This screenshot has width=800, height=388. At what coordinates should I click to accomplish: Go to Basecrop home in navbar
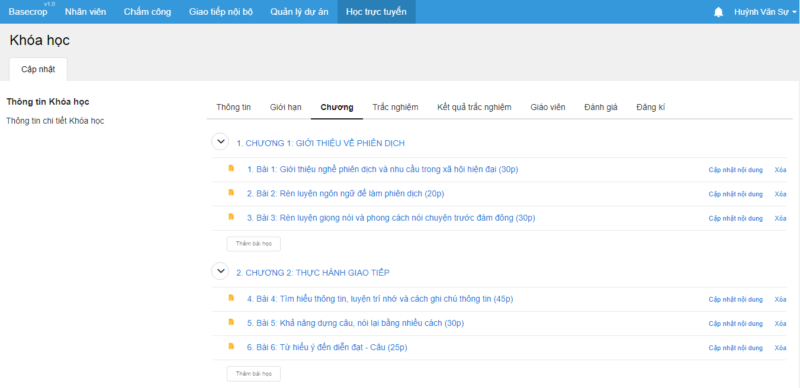28,12
